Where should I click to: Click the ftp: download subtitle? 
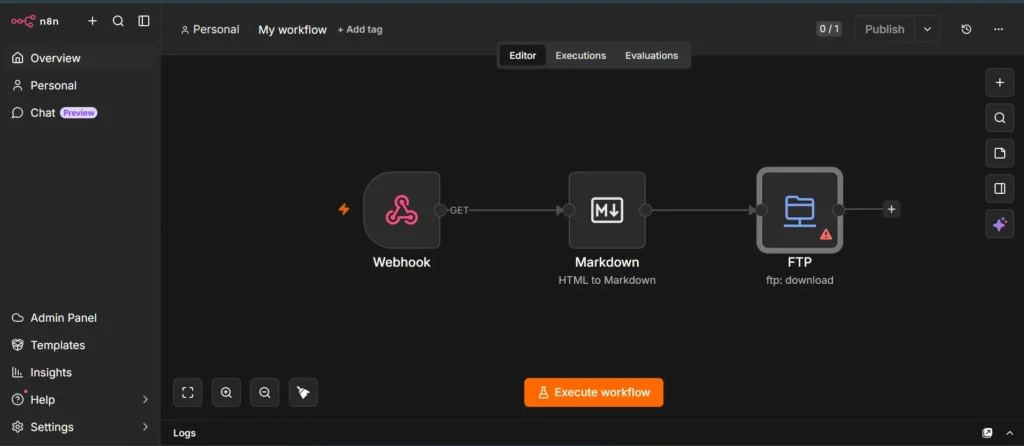(x=799, y=280)
